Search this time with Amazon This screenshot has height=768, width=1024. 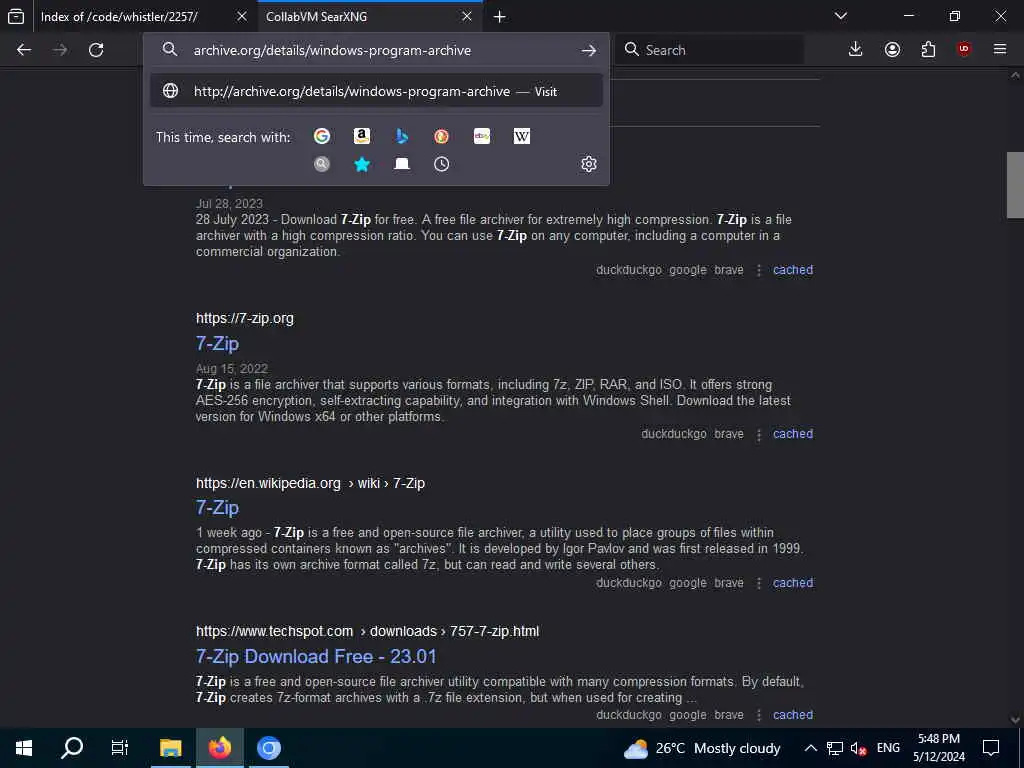[x=362, y=136]
